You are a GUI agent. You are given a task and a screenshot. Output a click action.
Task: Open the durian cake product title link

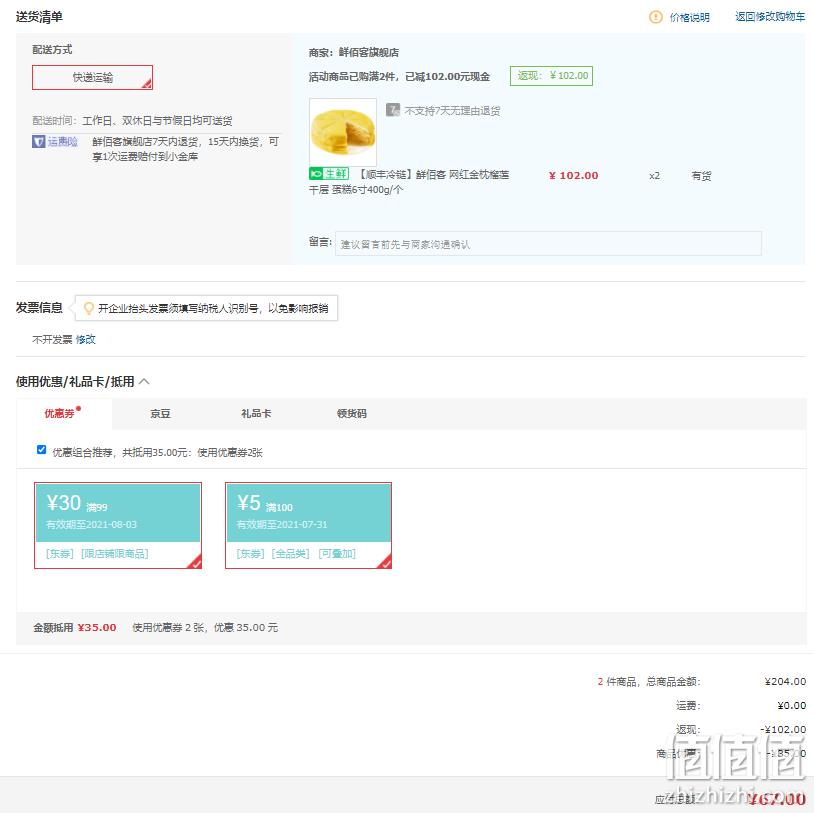(409, 182)
